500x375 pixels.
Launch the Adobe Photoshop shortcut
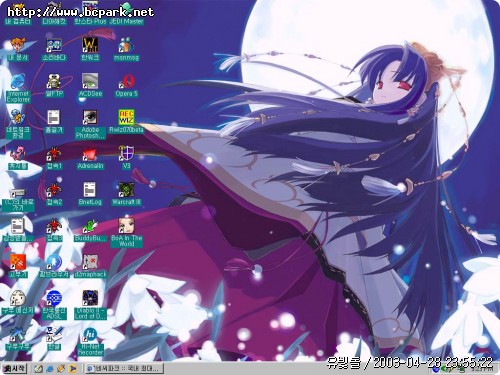(90, 124)
